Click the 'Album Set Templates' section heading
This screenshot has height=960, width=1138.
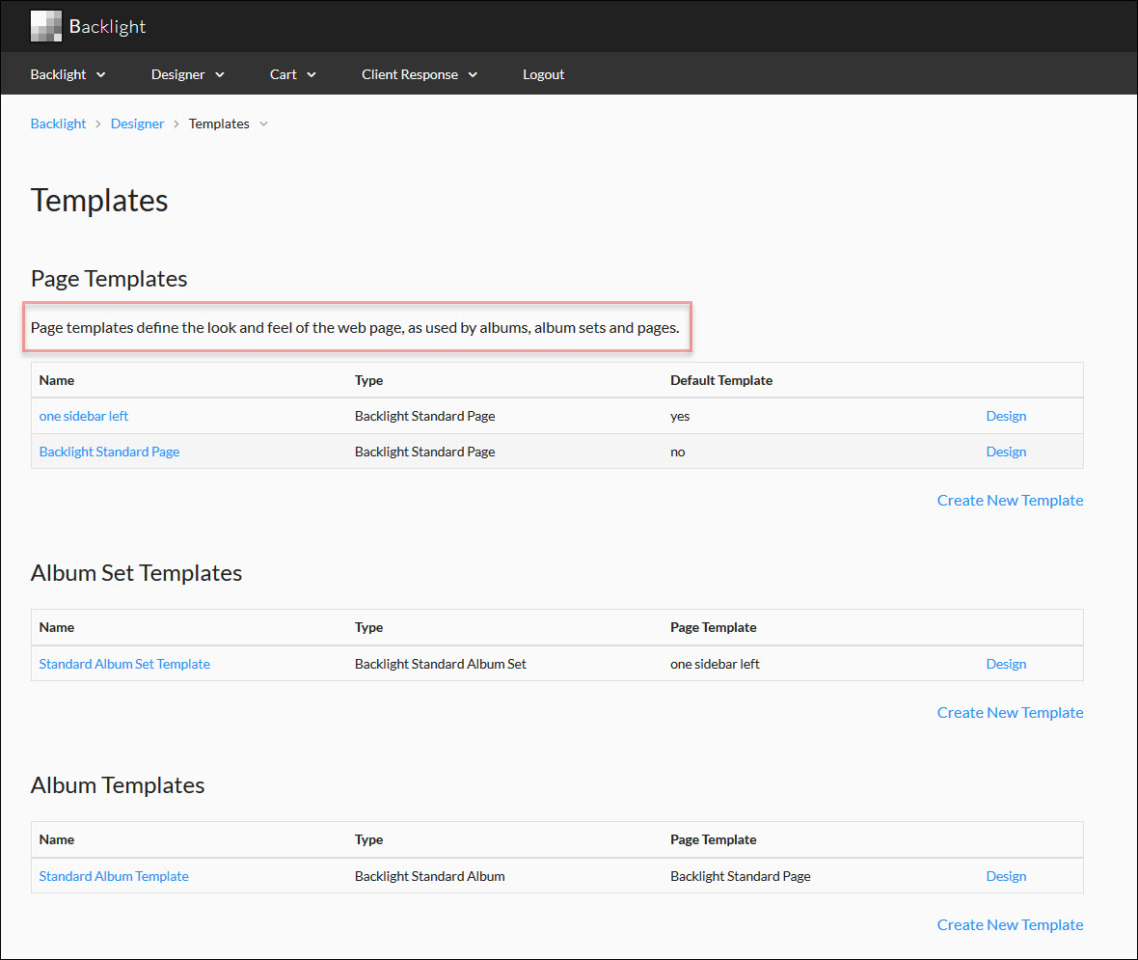coord(136,573)
